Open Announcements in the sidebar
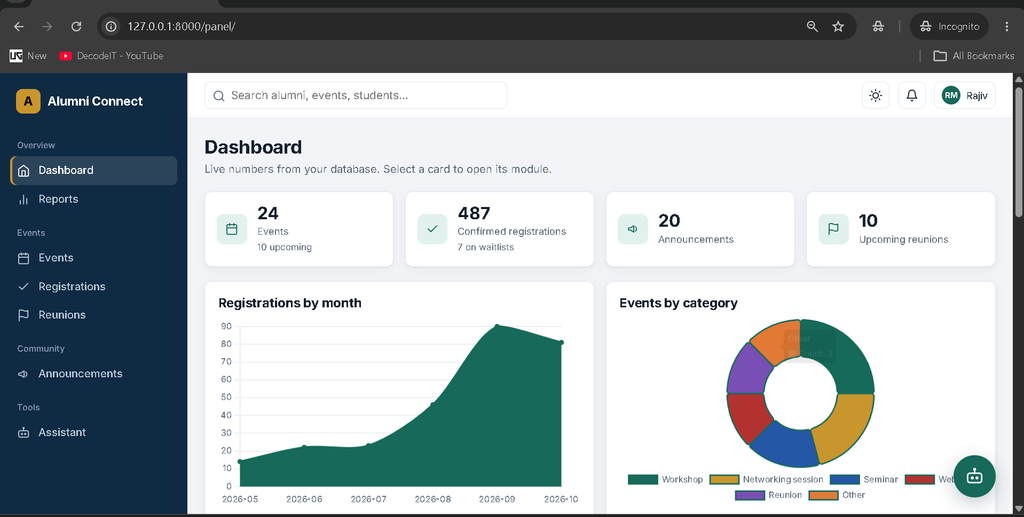Viewport: 1024px width, 517px height. (x=94, y=373)
